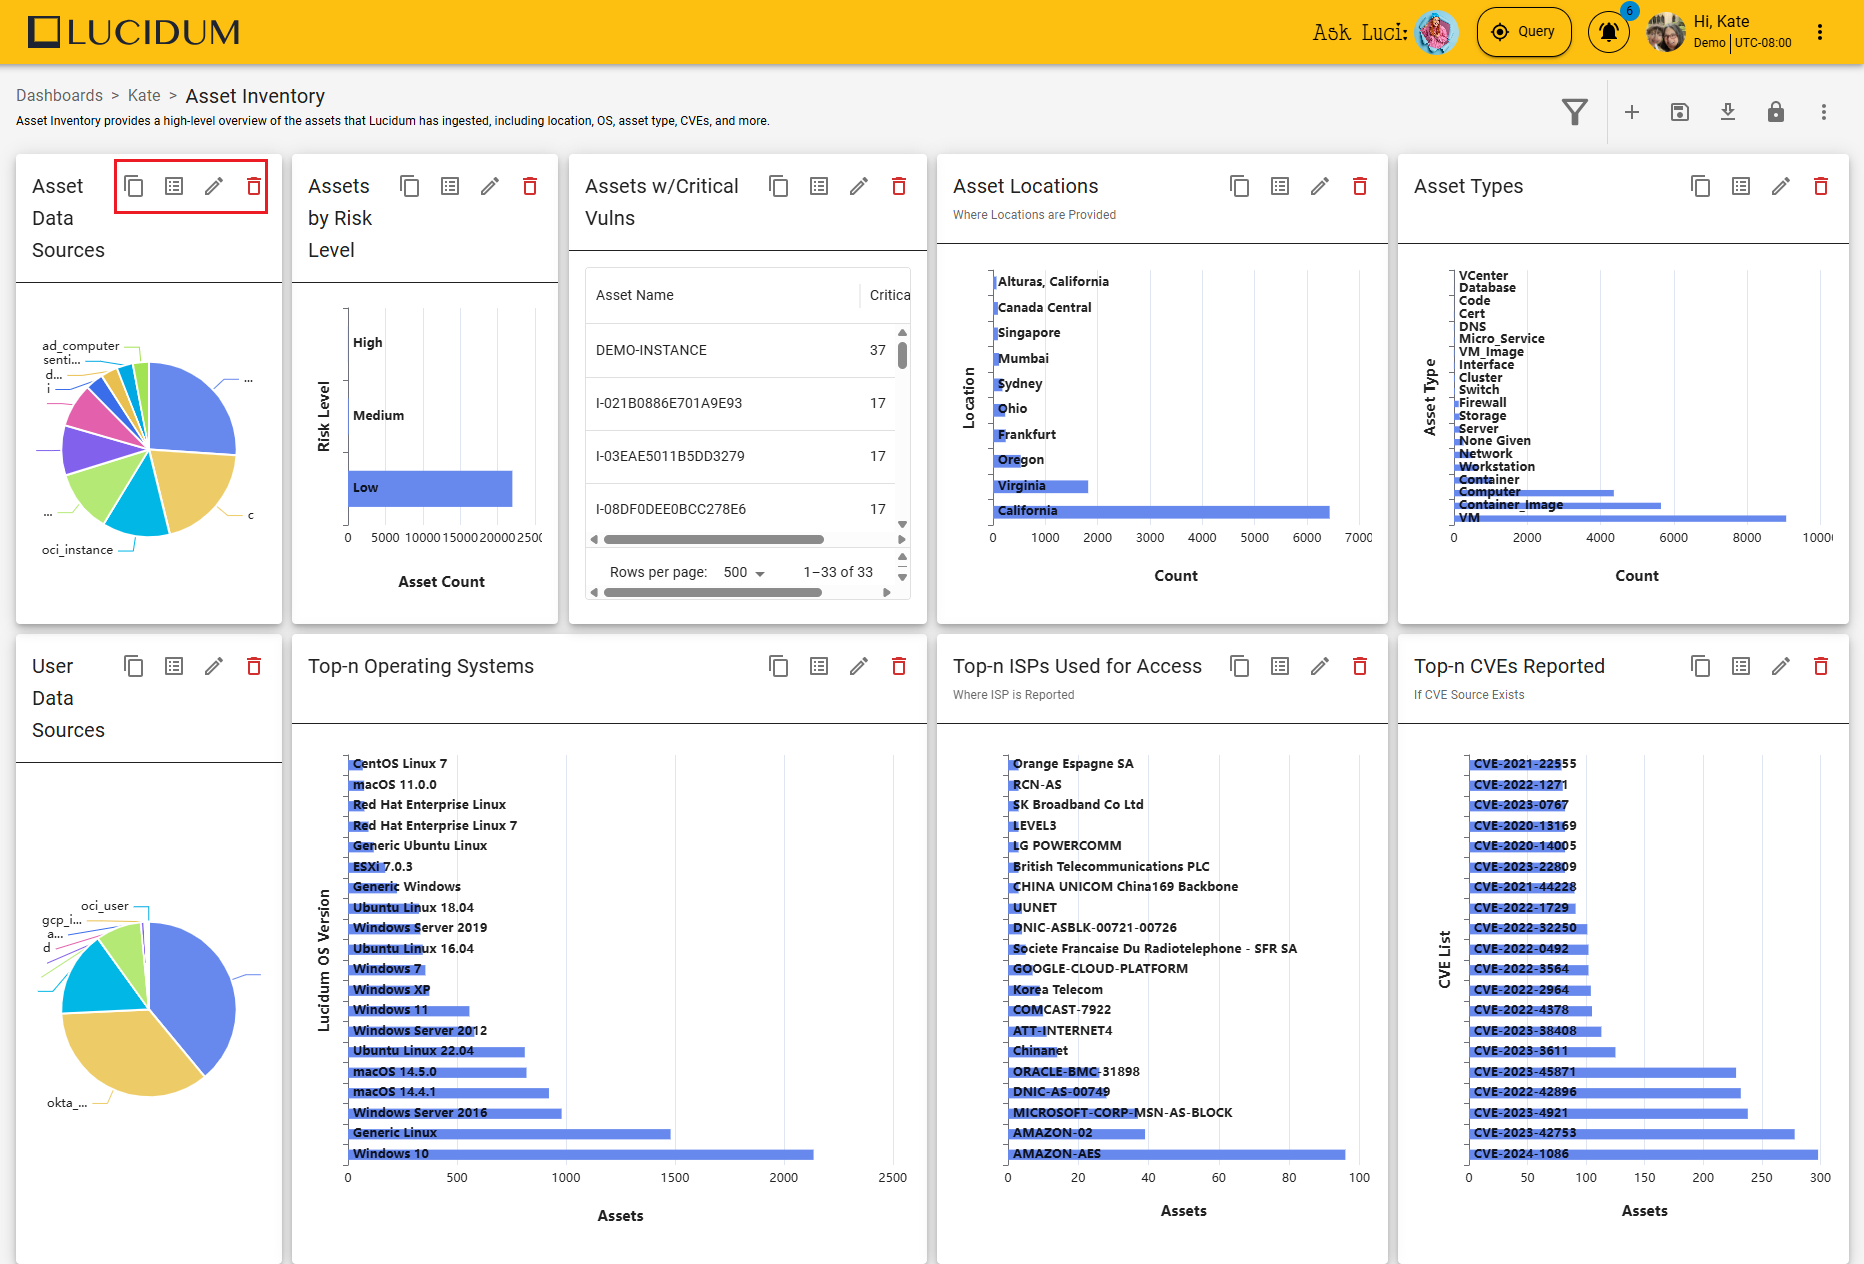Open the Rows per page 500 dropdown

[x=744, y=572]
